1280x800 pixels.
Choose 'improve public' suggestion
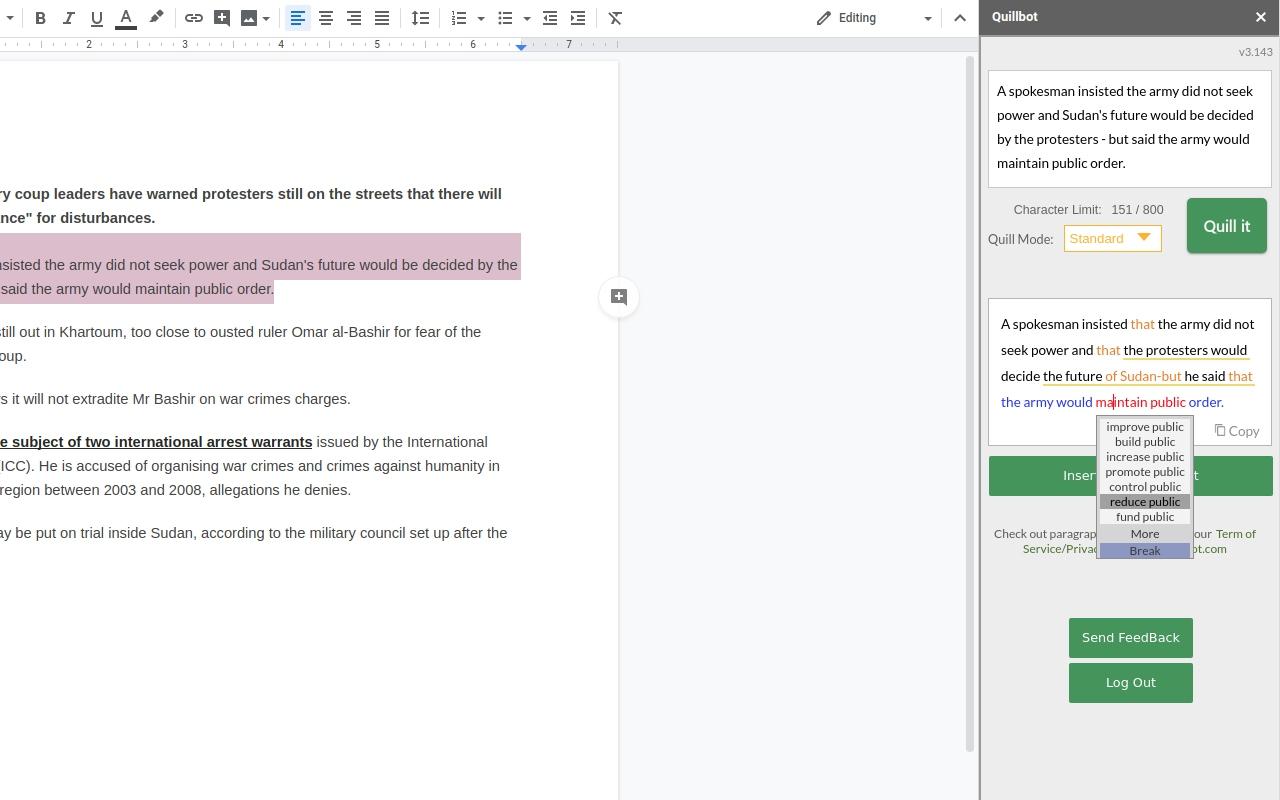click(1145, 427)
